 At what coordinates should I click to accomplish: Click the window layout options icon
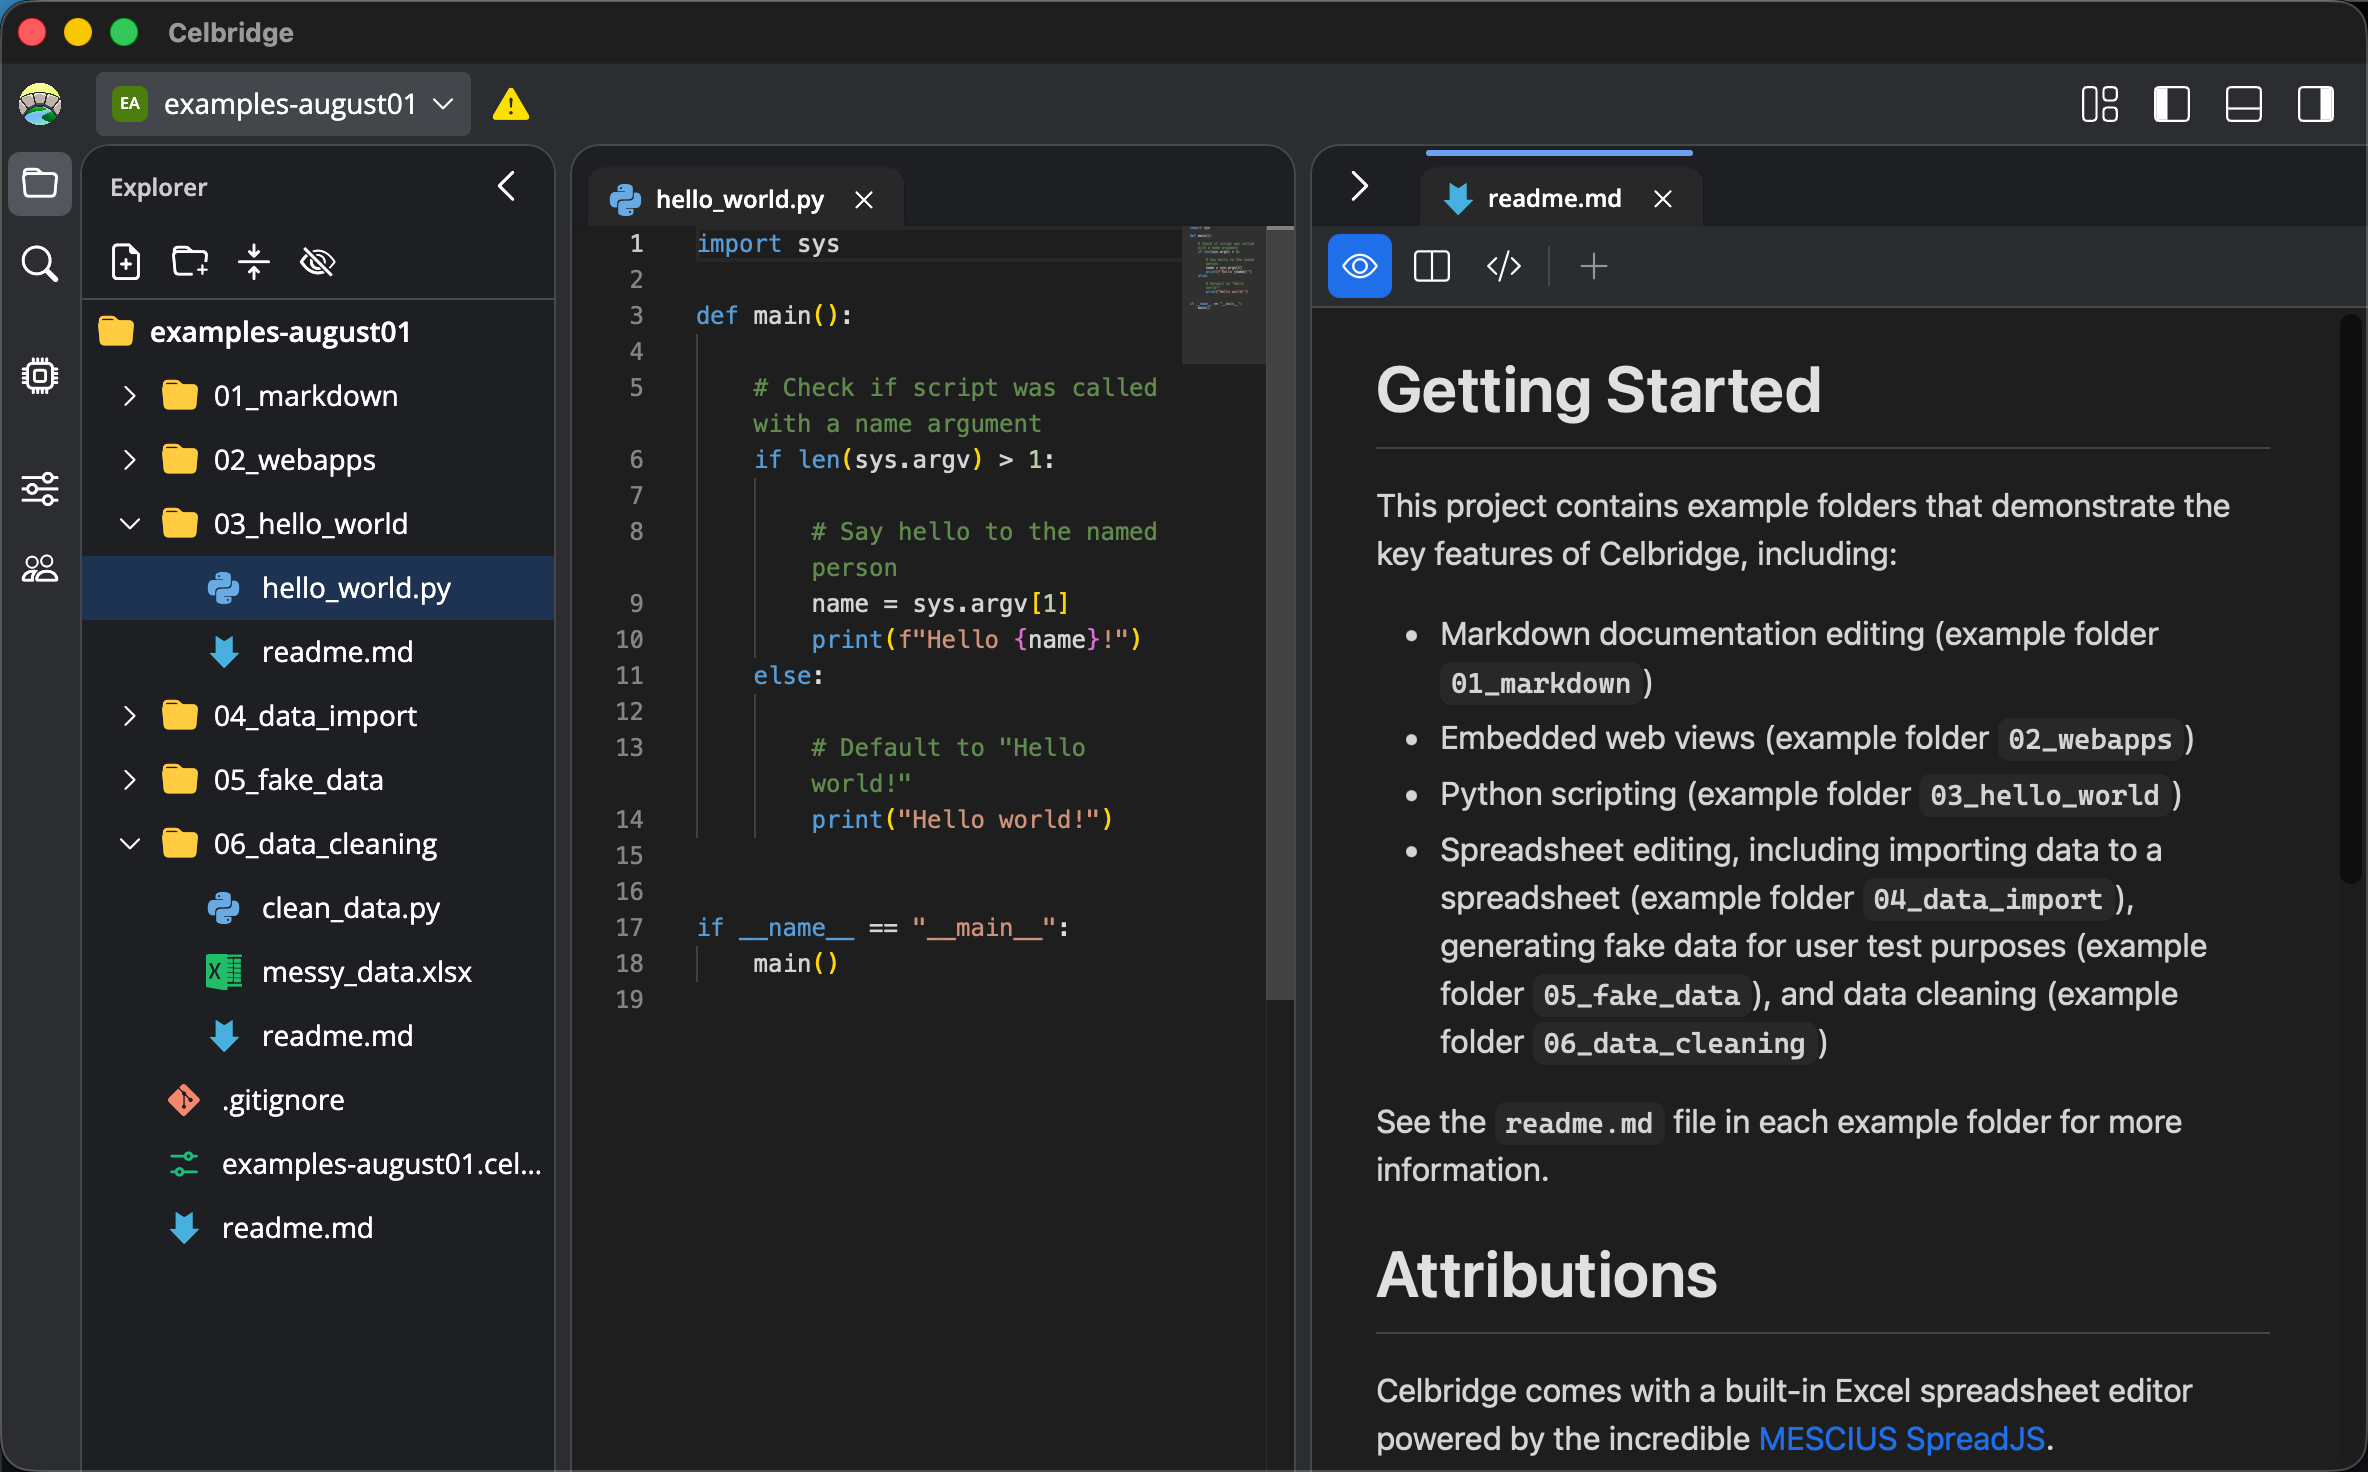[x=2099, y=104]
